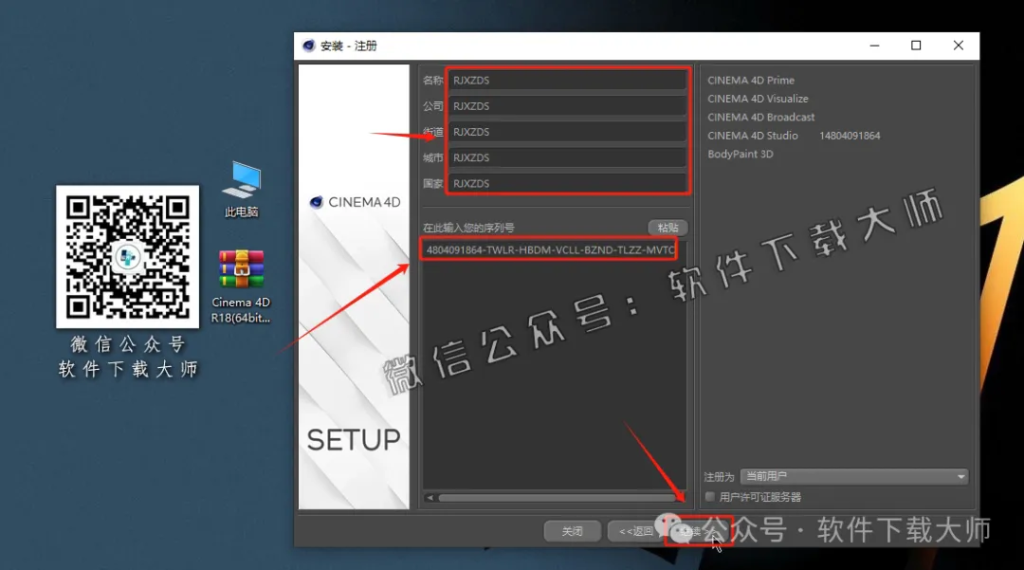This screenshot has width=1024, height=570.
Task: Minimize the 安装 - 注册 window
Action: point(874,46)
